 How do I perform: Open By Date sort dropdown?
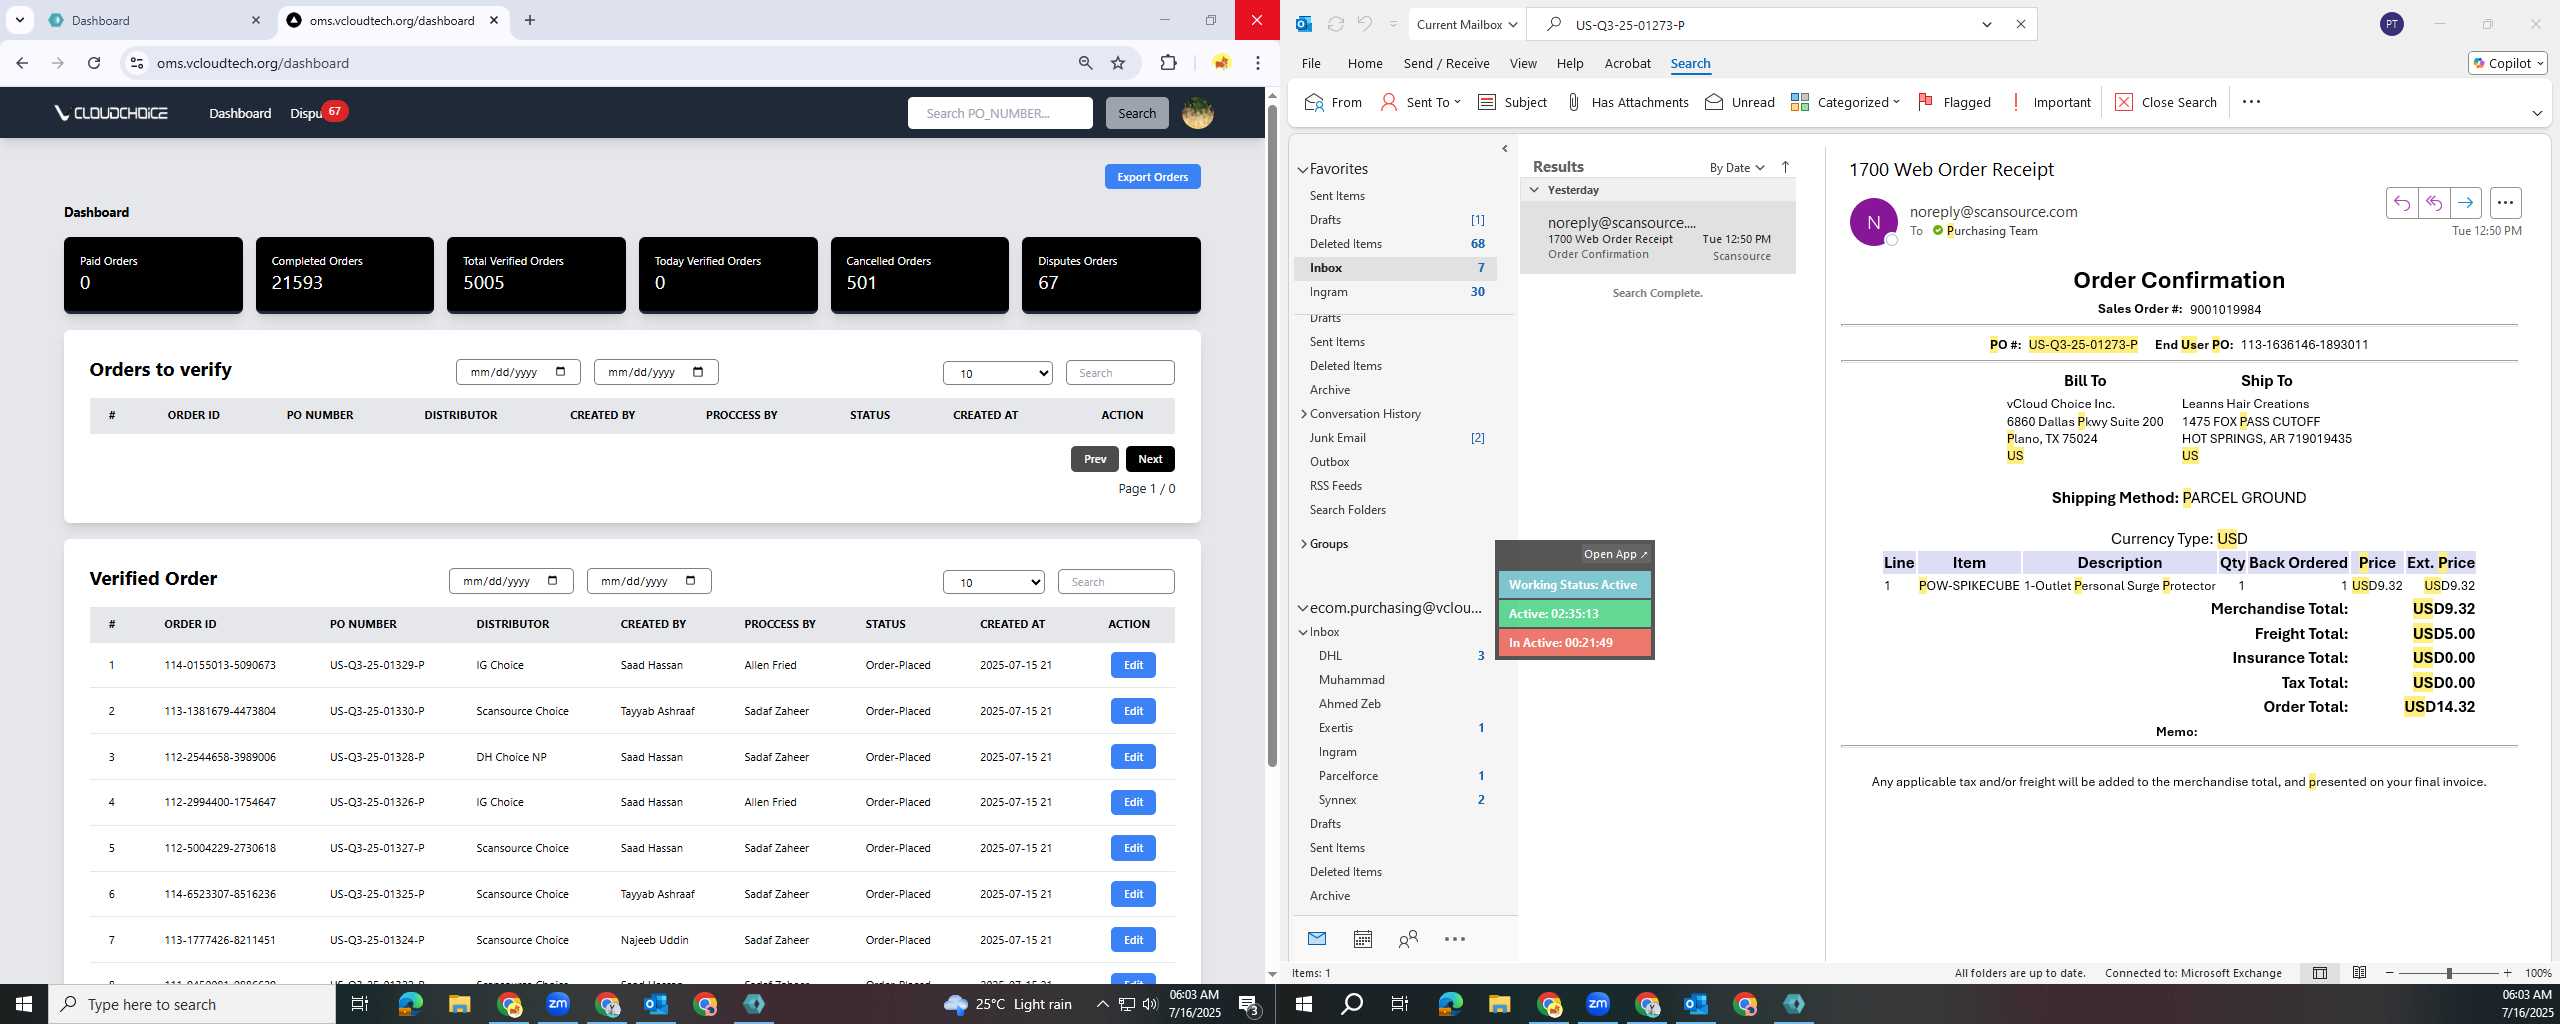coord(1737,167)
